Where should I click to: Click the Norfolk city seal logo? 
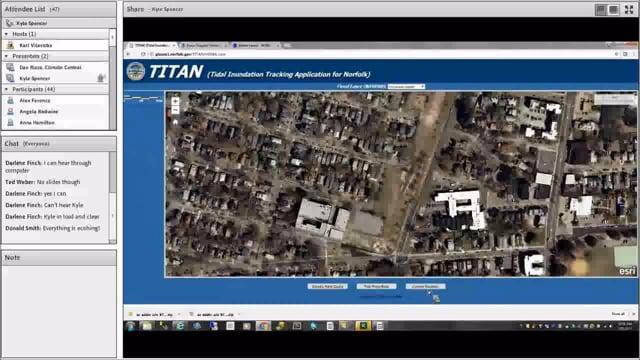pos(136,72)
